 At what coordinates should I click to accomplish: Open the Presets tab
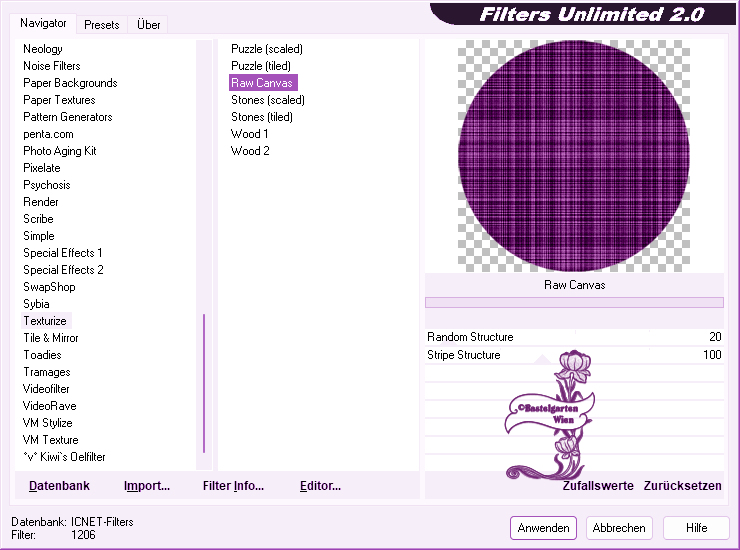tap(101, 25)
